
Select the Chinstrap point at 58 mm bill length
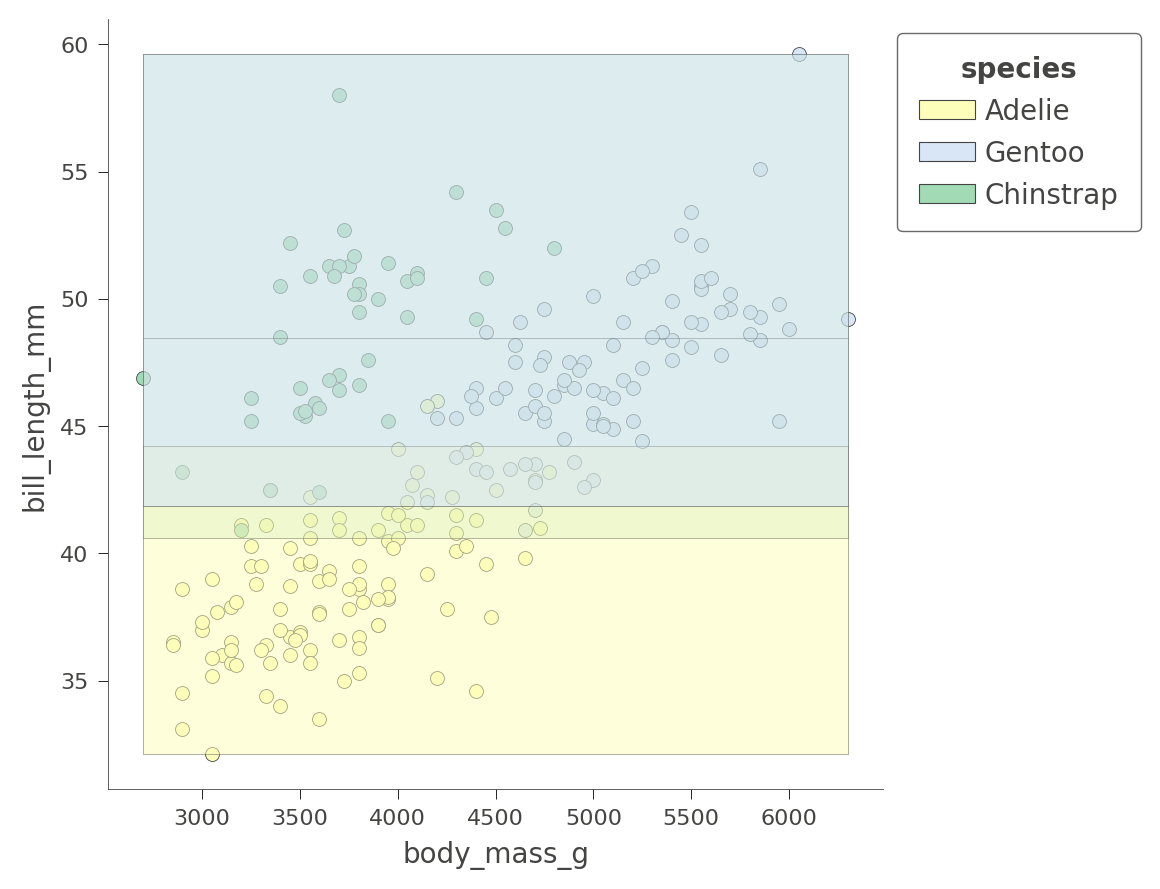pyautogui.click(x=339, y=95)
